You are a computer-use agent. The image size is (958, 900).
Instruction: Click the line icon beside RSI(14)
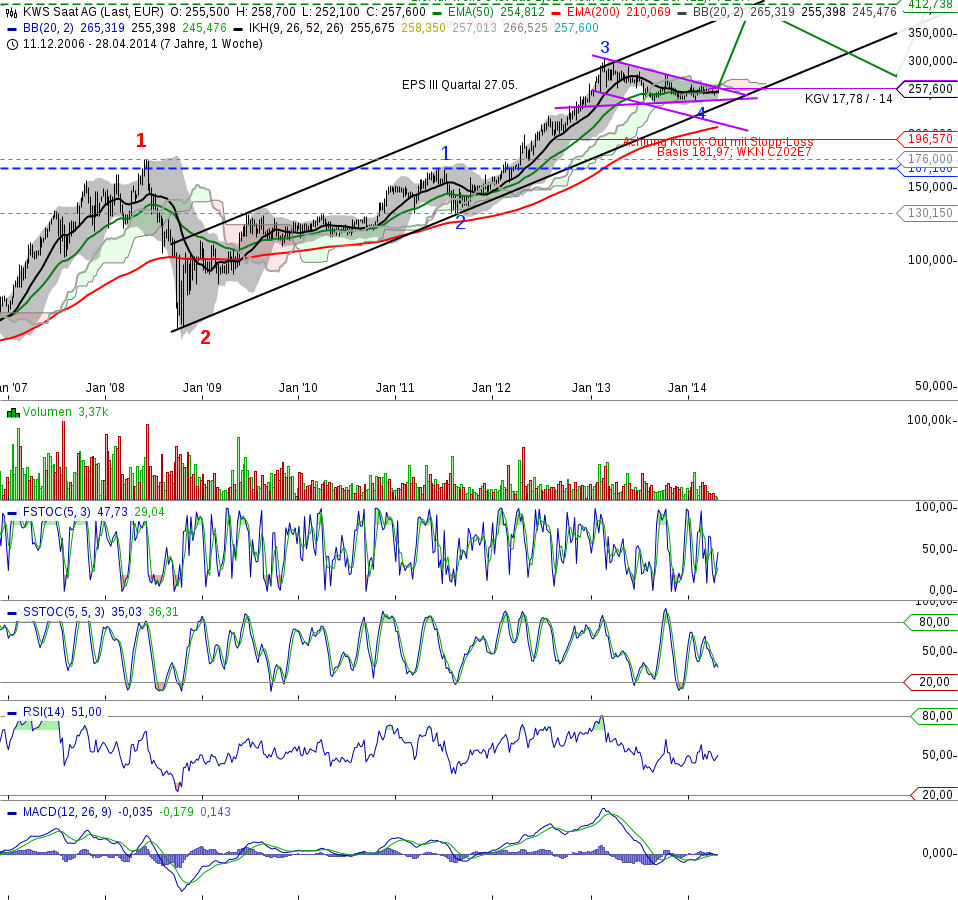click(12, 711)
